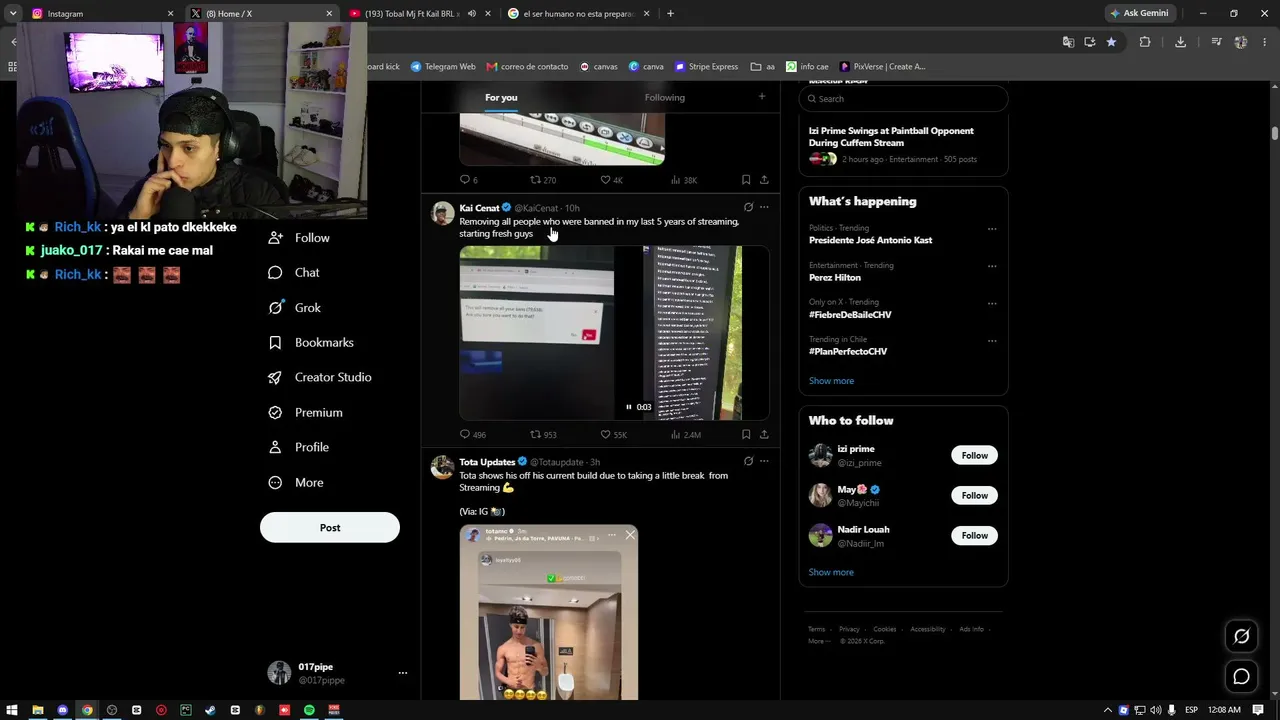Mute the YouTube tab audio icon
Image resolution: width=1280 pixels, height=720 pixels.
click(x=471, y=14)
